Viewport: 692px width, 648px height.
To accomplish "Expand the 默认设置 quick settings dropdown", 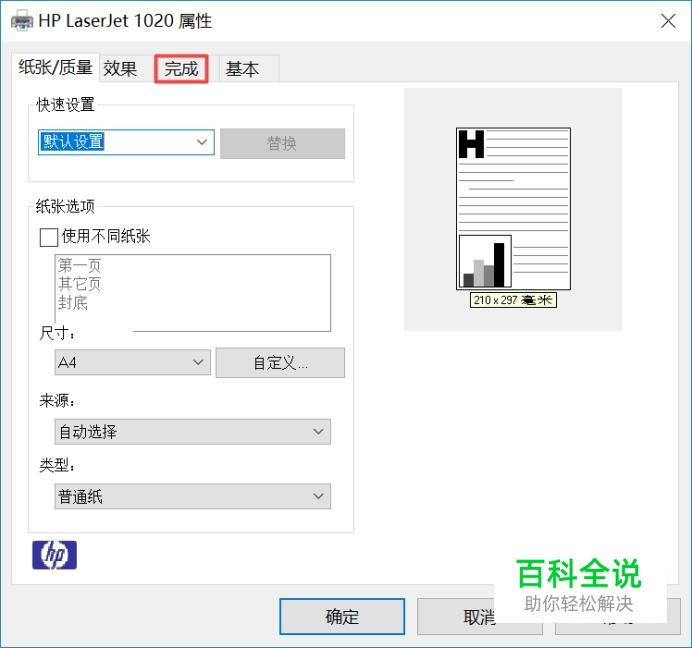I will pos(126,142).
